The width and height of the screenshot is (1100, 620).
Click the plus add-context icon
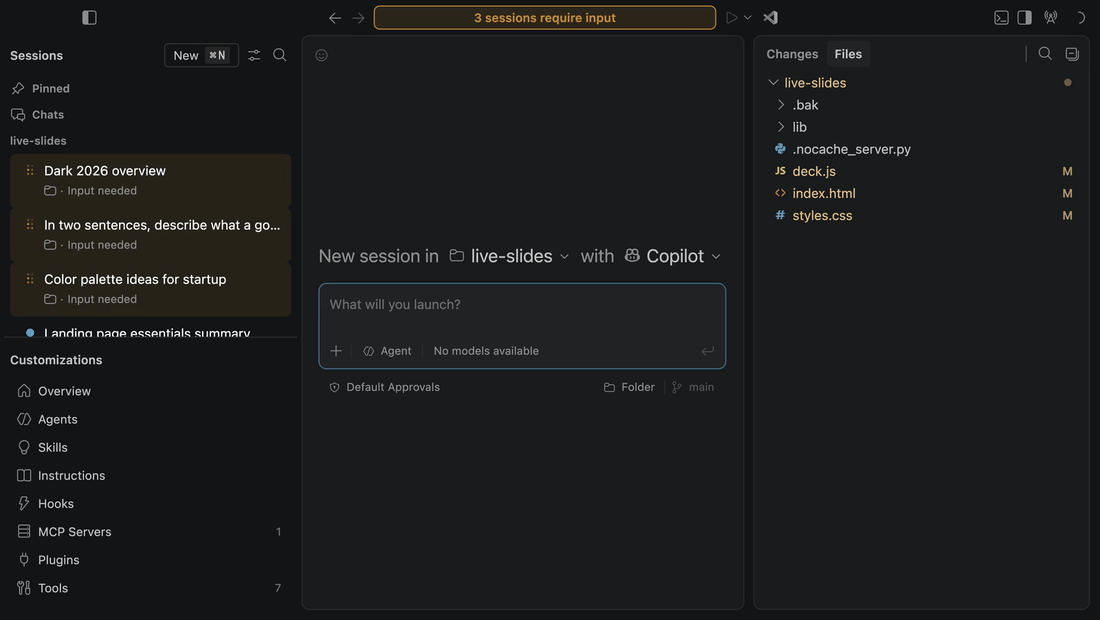pyautogui.click(x=336, y=351)
